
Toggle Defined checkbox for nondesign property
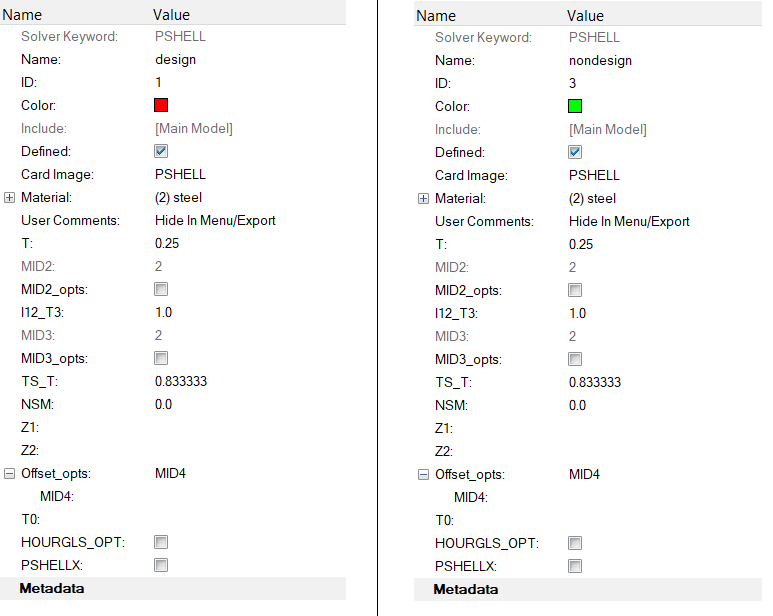575,152
